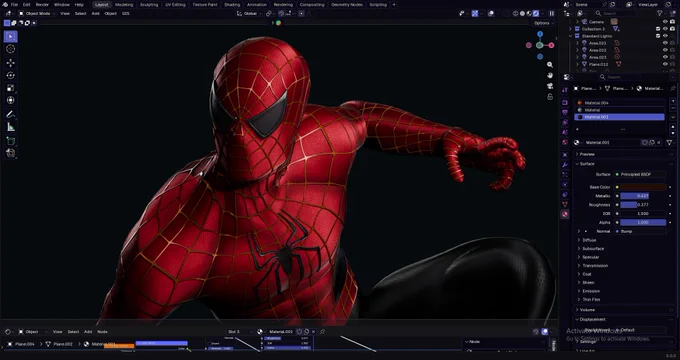Switch to solid viewport shading
The image size is (680, 360).
pos(522,13)
